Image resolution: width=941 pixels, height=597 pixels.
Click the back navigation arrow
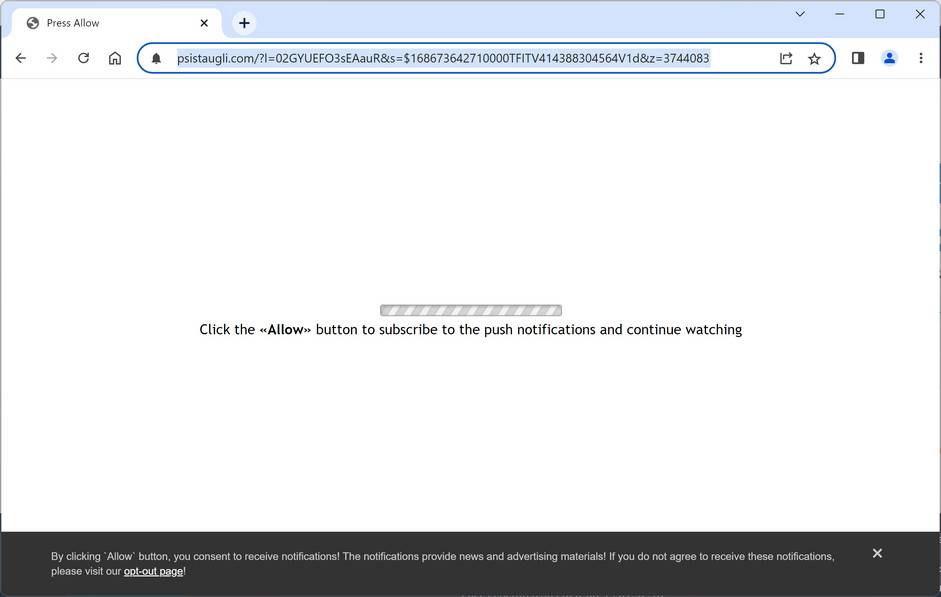tap(20, 58)
